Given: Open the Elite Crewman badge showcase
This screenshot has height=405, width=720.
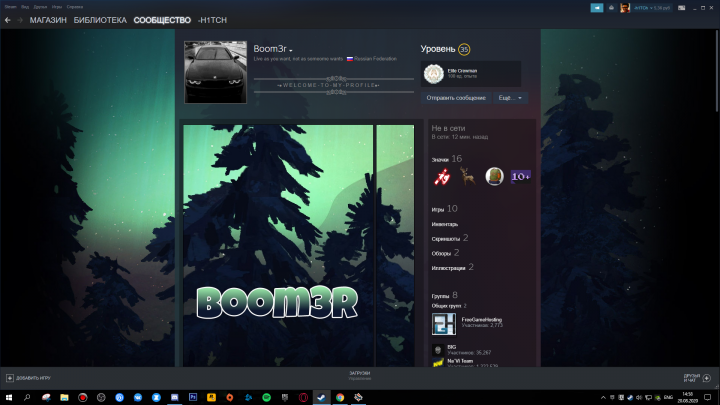Looking at the screenshot, I should coord(471,73).
